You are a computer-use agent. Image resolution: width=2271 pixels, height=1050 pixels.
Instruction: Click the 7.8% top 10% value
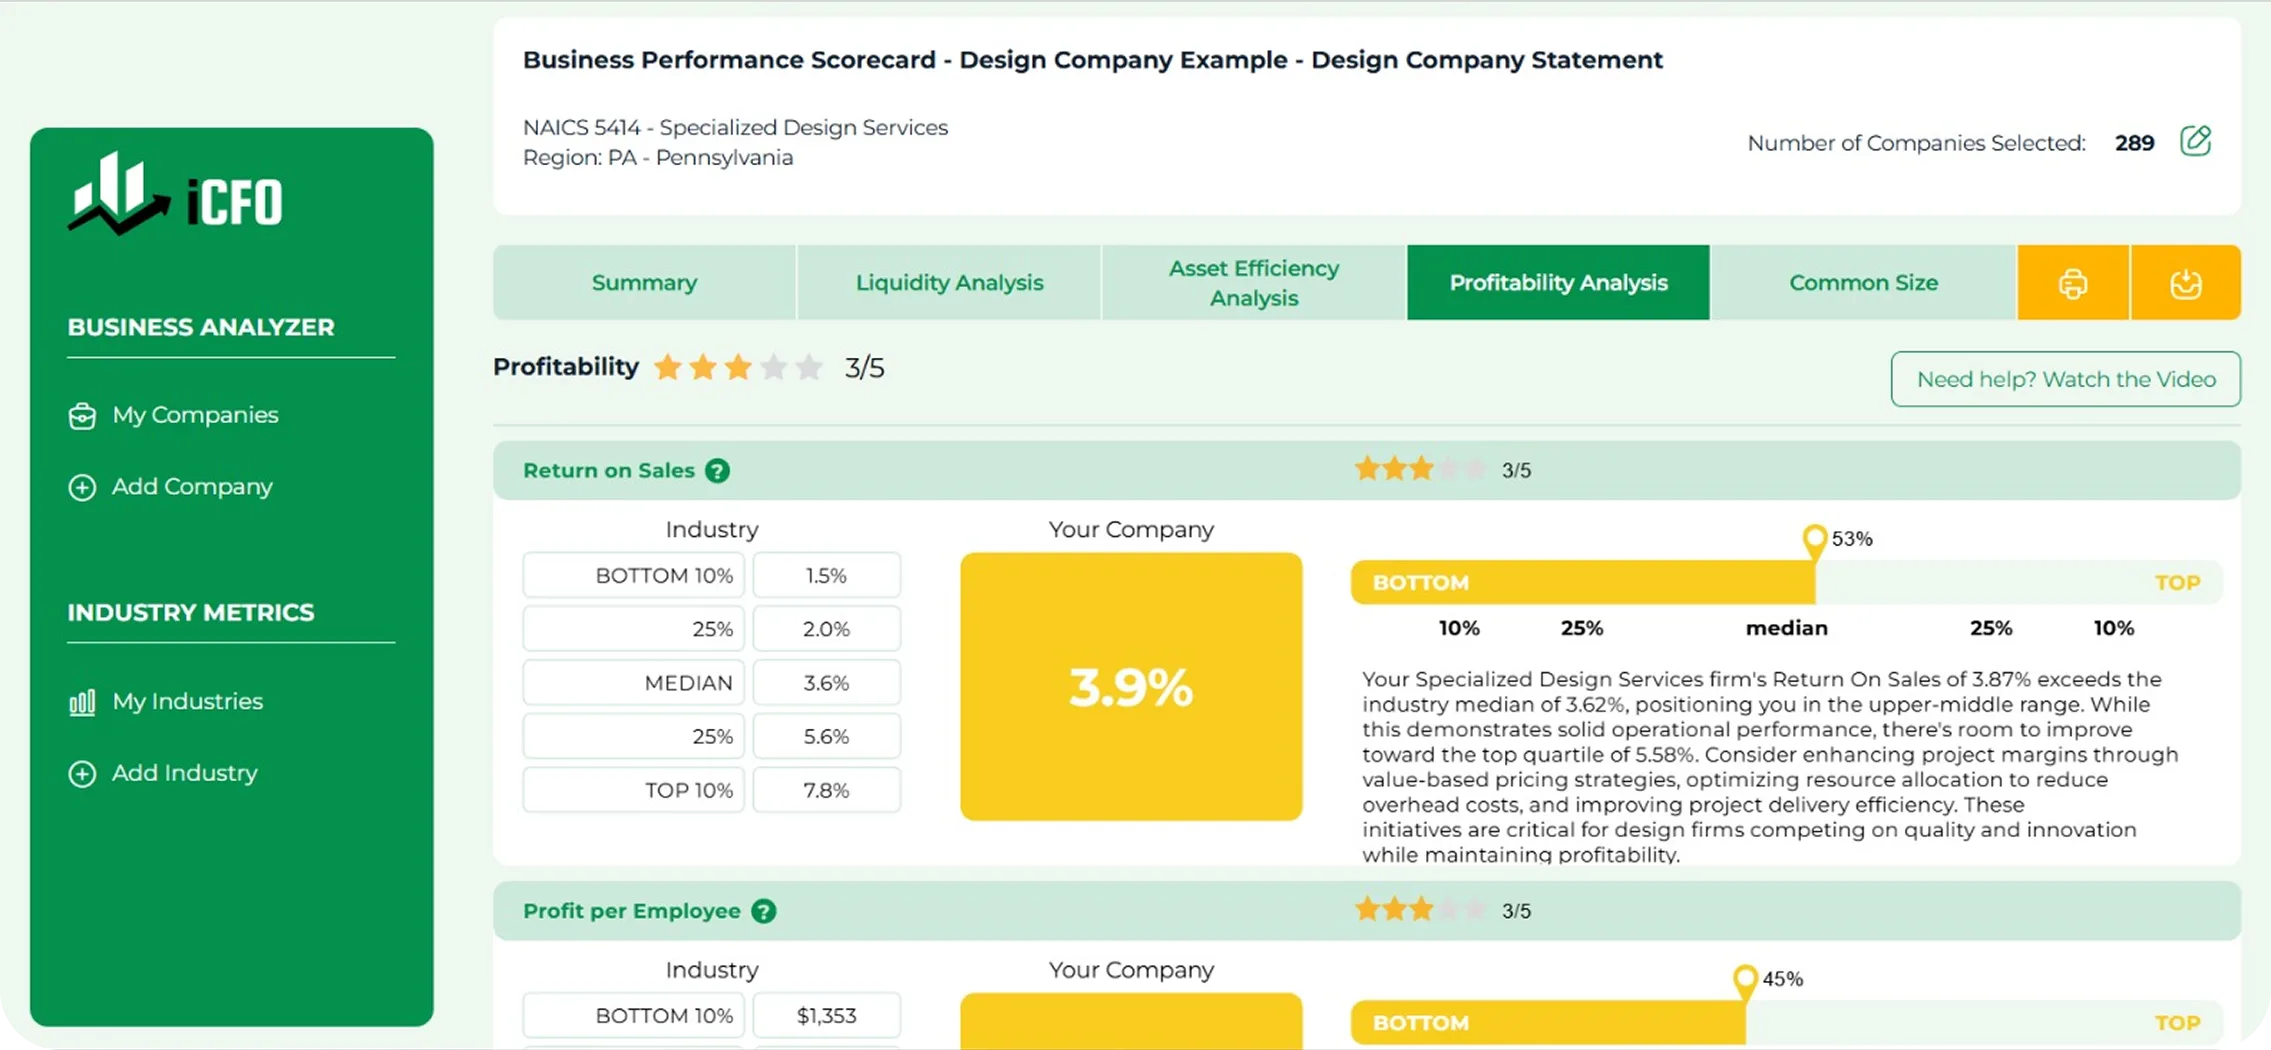826,791
